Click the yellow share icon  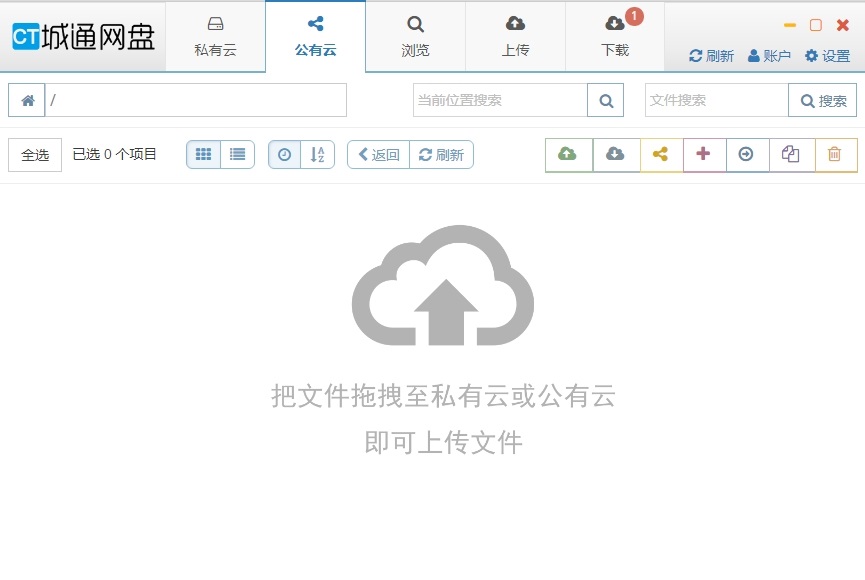pyautogui.click(x=661, y=154)
